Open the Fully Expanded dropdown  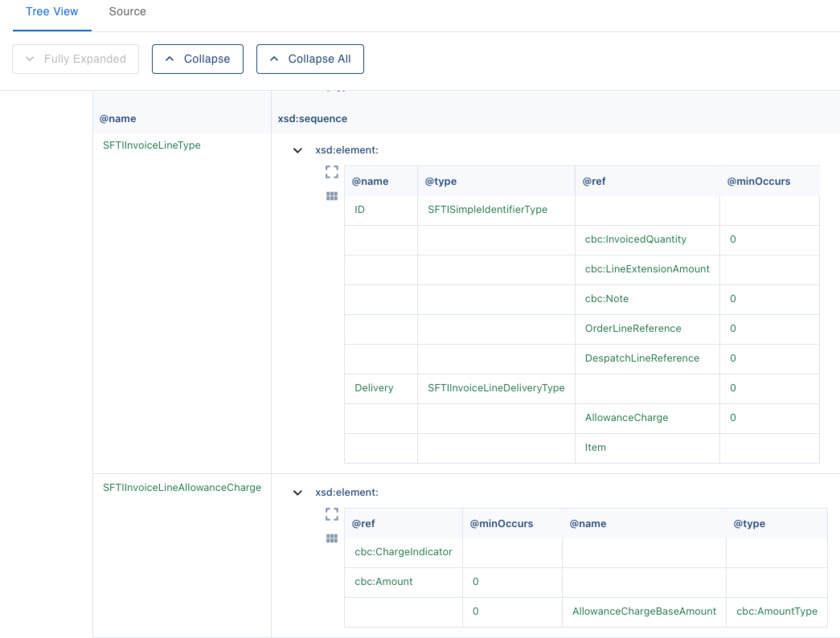75,59
